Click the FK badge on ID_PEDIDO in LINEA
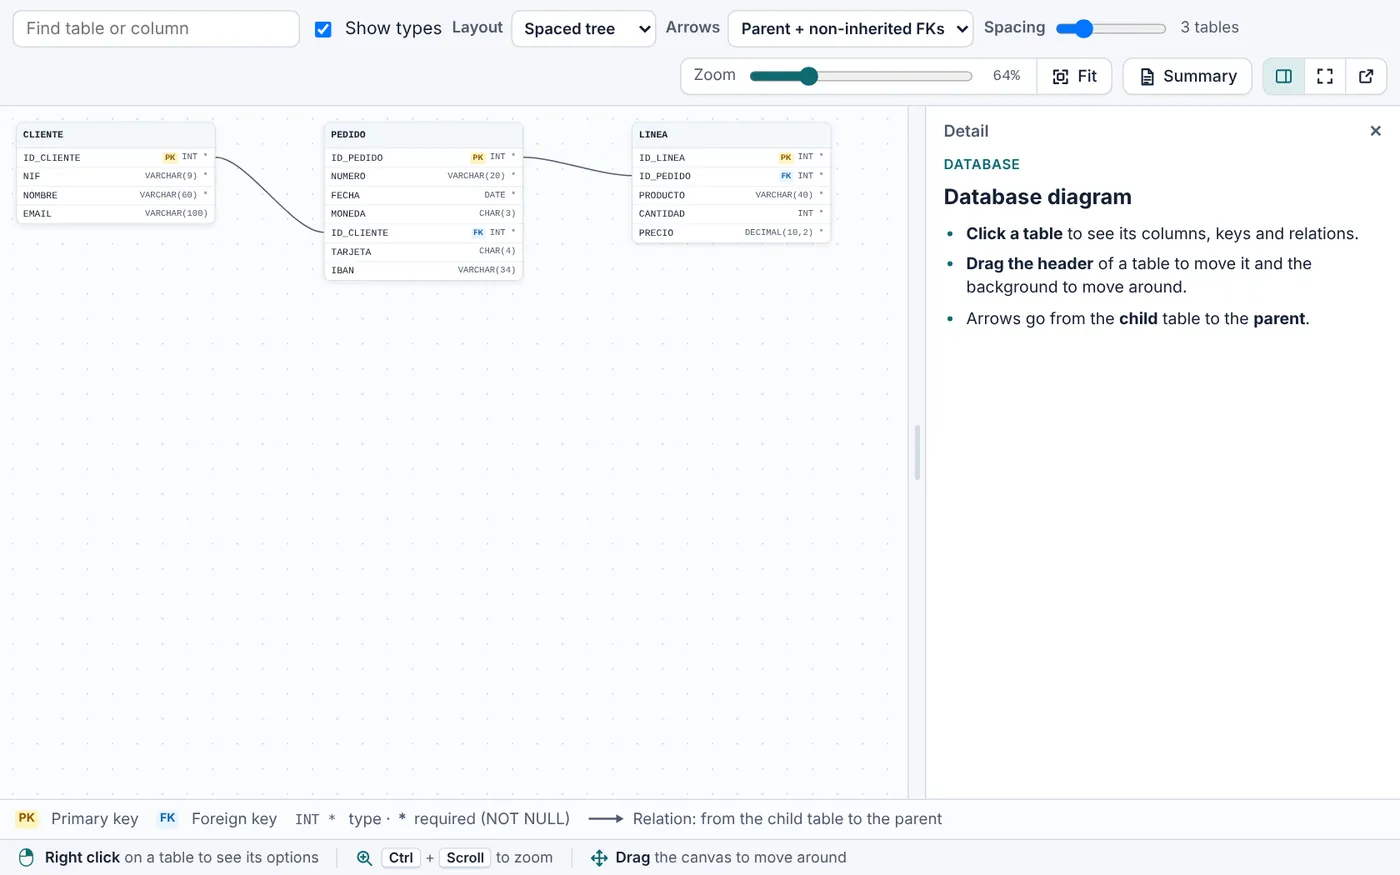1400x875 pixels. (x=786, y=176)
